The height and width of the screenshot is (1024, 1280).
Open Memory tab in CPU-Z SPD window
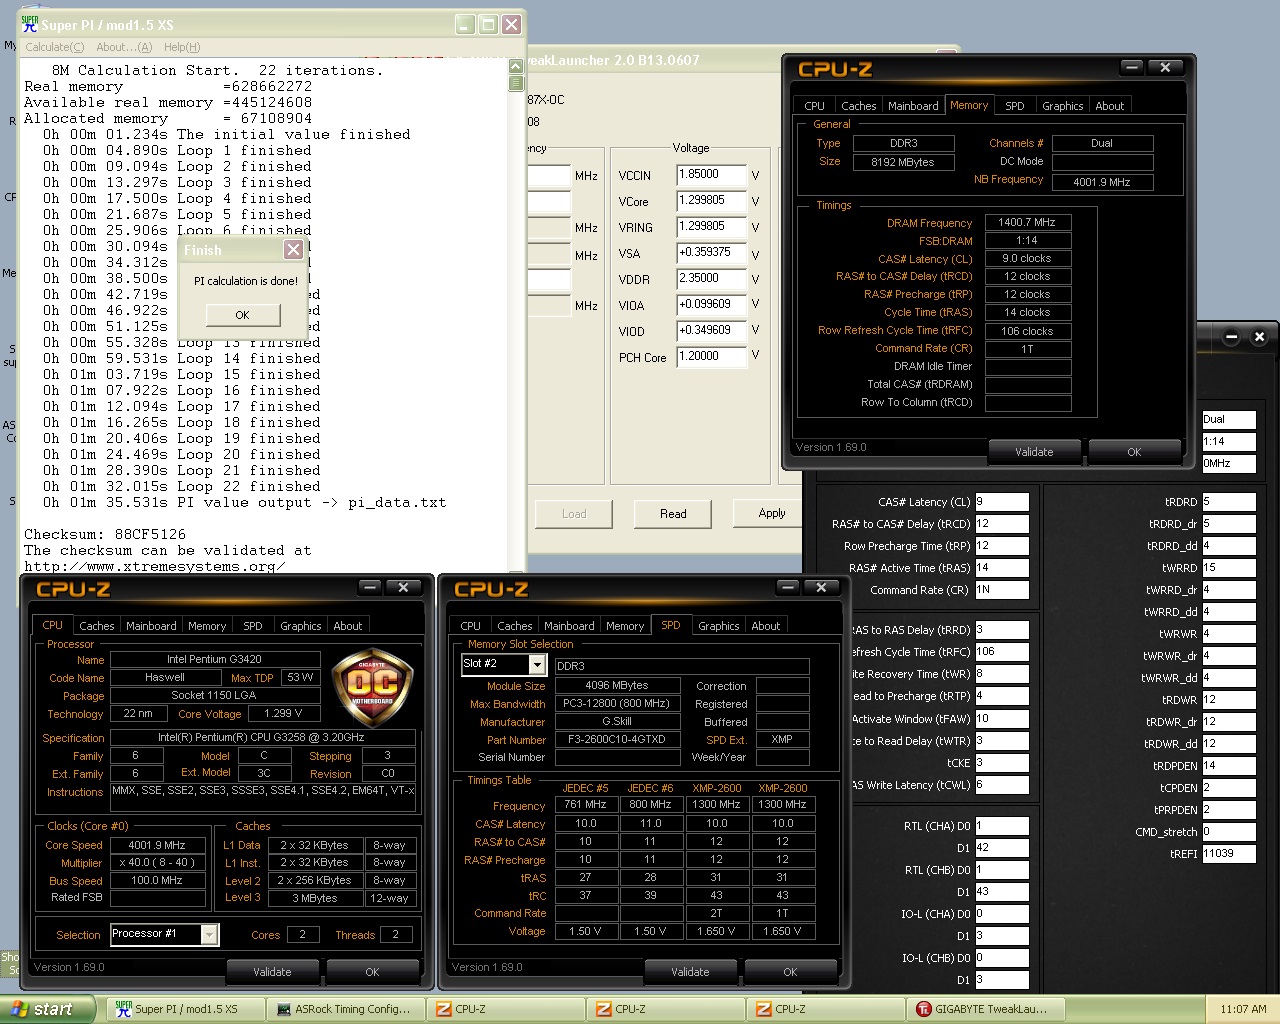tap(625, 626)
